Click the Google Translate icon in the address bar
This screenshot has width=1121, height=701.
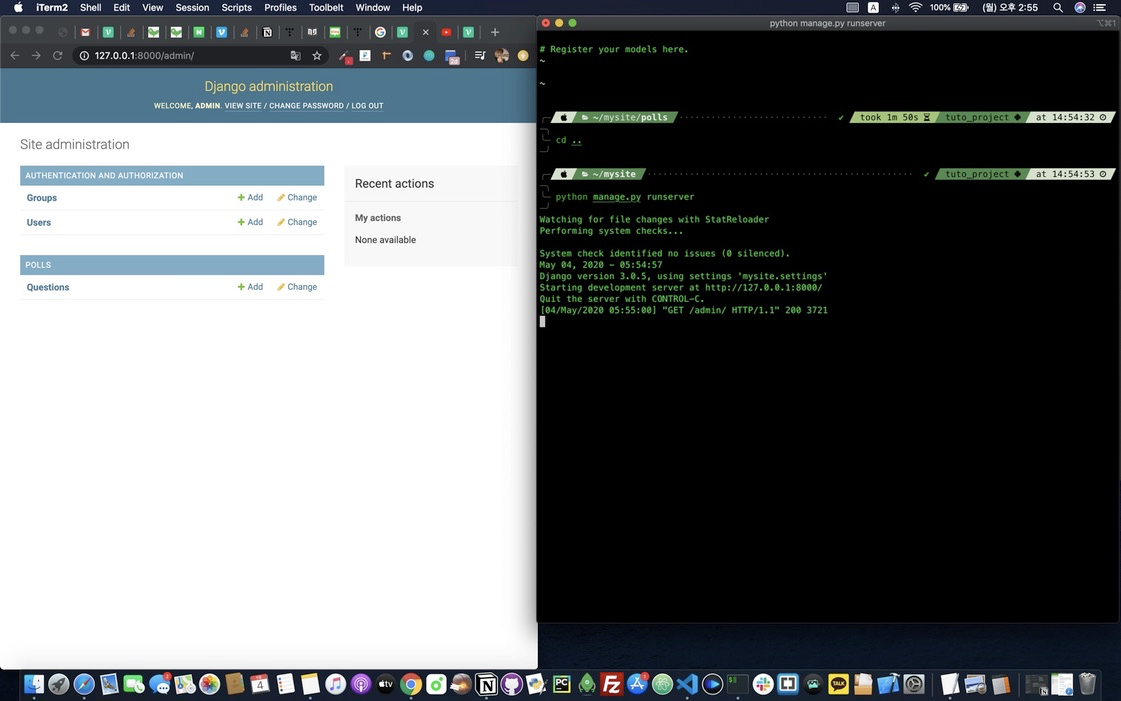295,56
